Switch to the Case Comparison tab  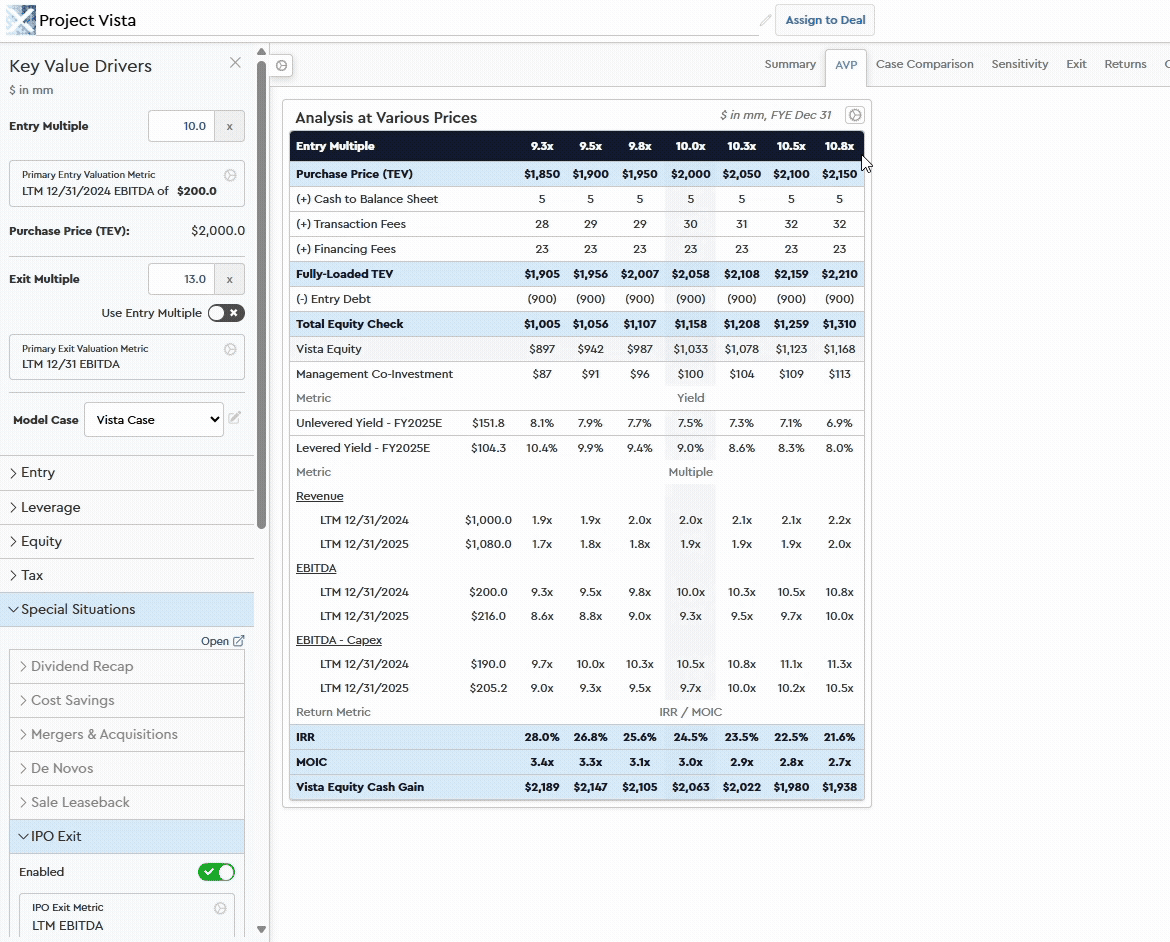point(924,64)
